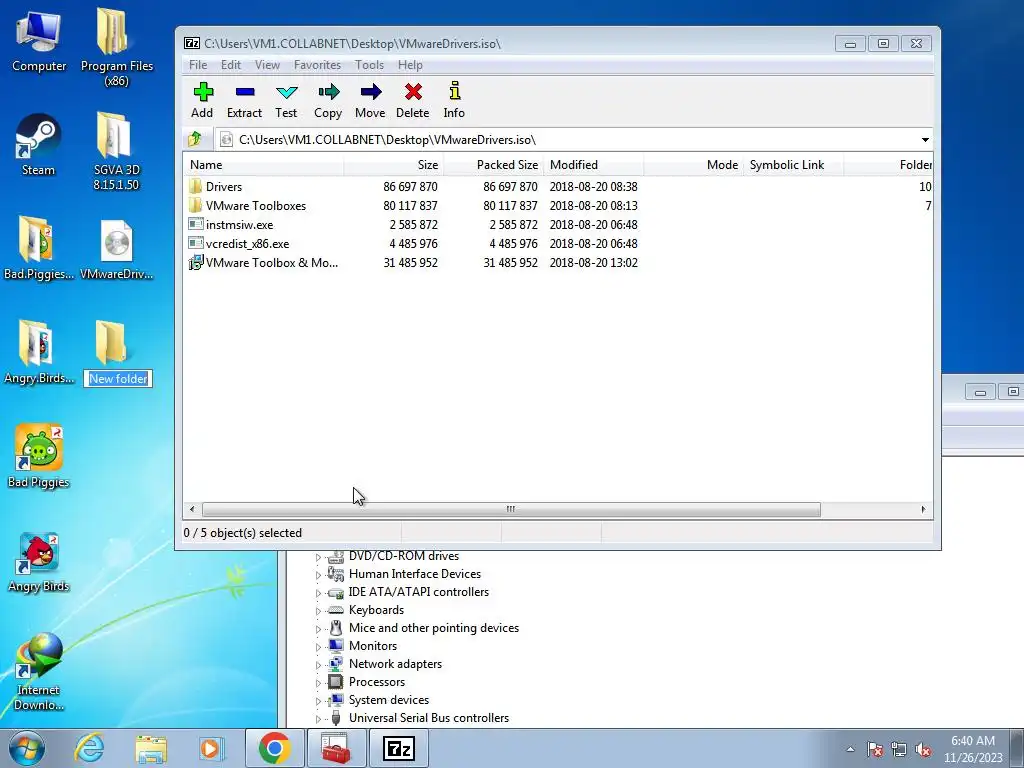The height and width of the screenshot is (768, 1024).
Task: Sort by Symbolic Link column header
Action: click(x=793, y=165)
